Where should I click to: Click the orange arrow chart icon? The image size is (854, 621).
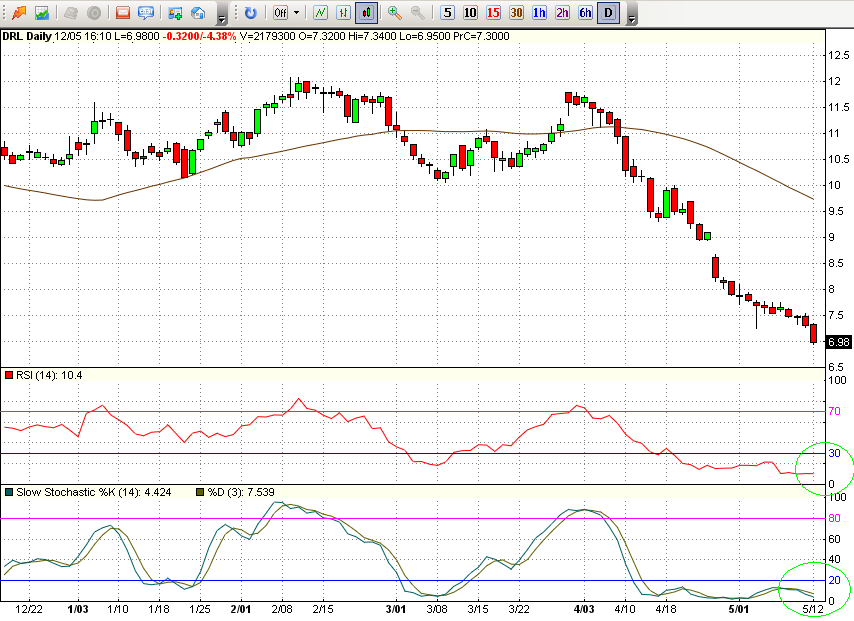click(x=19, y=13)
